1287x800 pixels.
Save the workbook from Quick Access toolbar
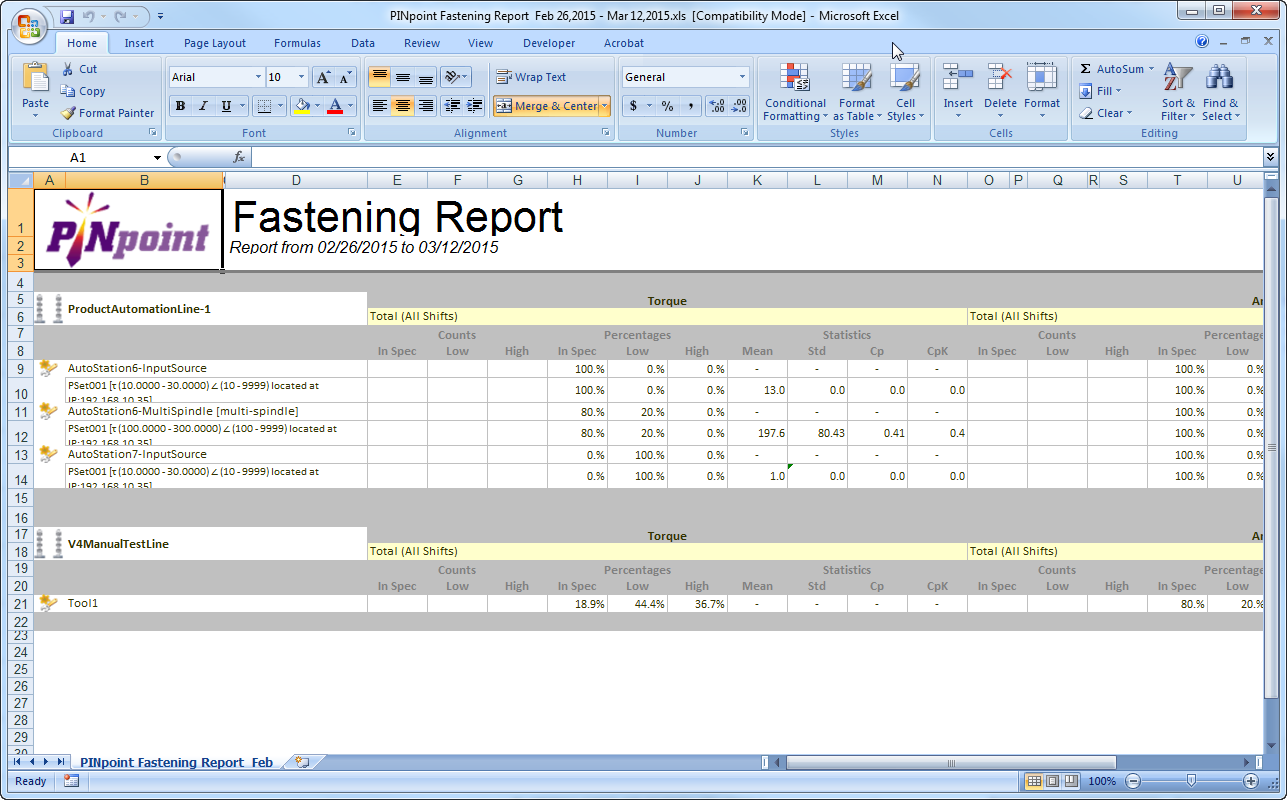[67, 16]
